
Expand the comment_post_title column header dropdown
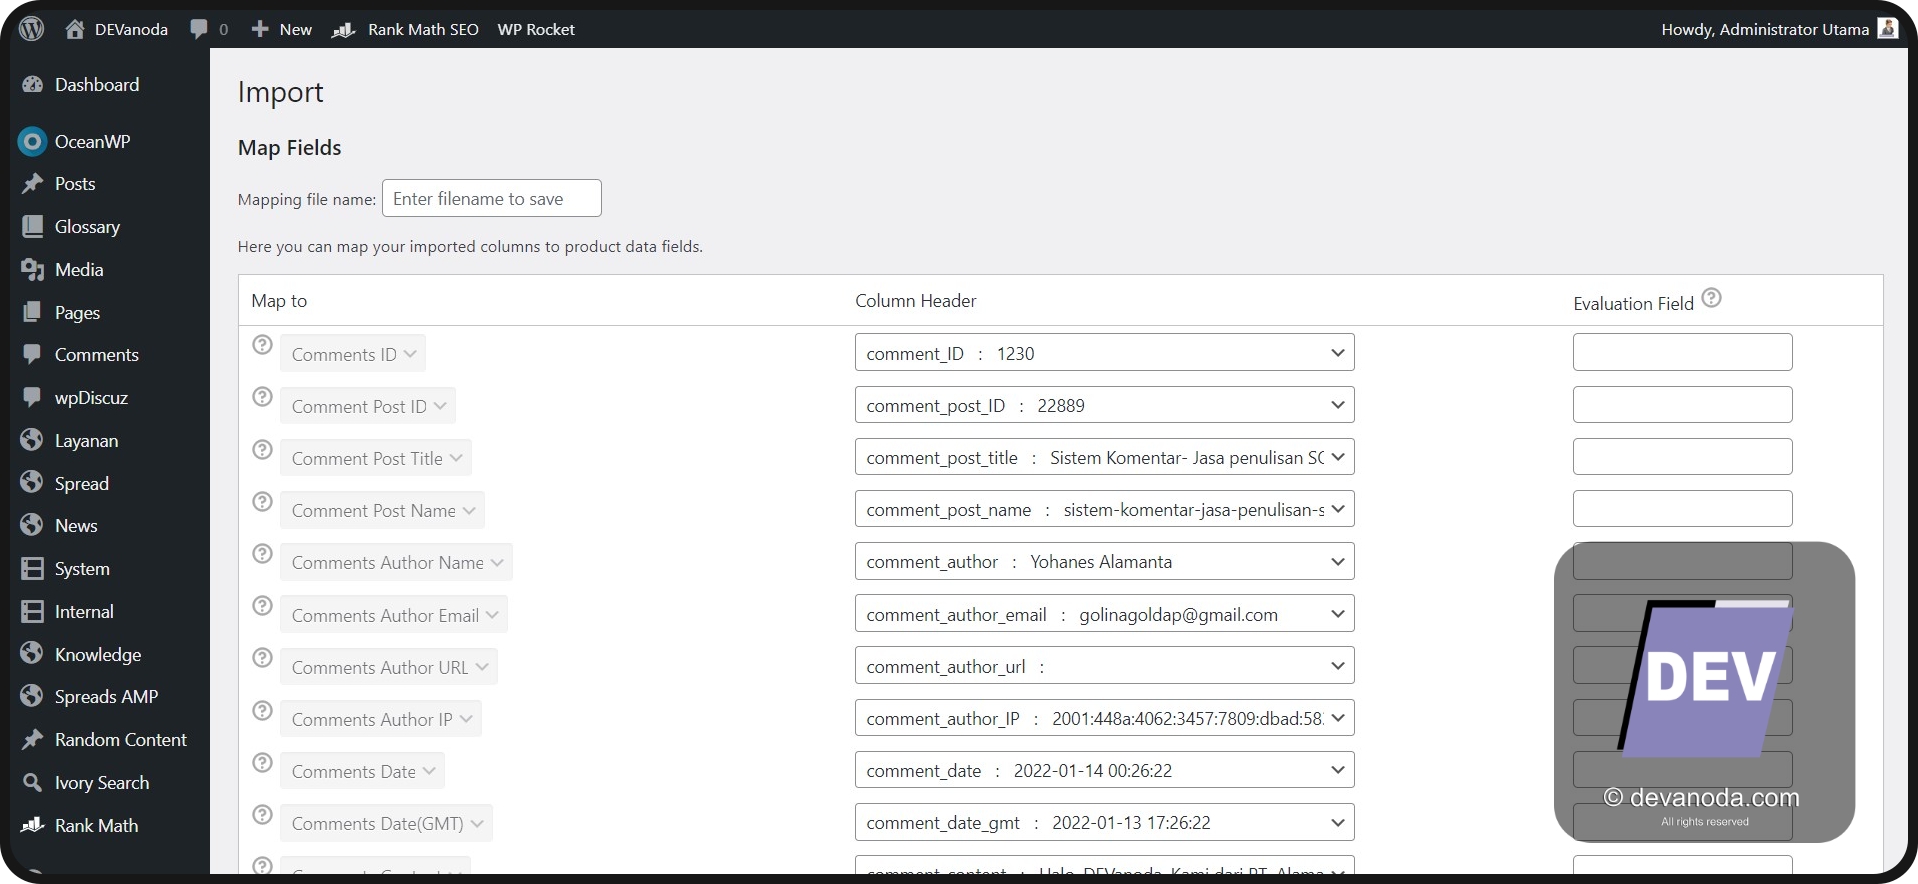(1104, 457)
